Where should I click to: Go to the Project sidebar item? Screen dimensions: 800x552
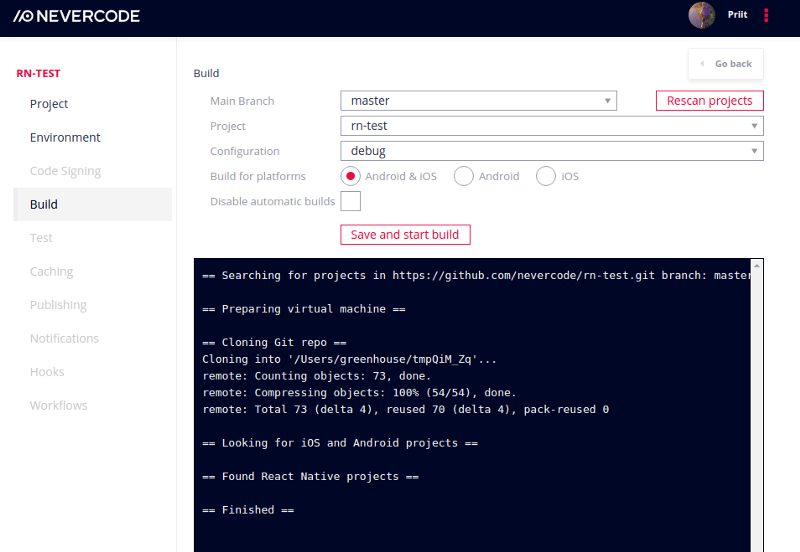pyautogui.click(x=49, y=104)
